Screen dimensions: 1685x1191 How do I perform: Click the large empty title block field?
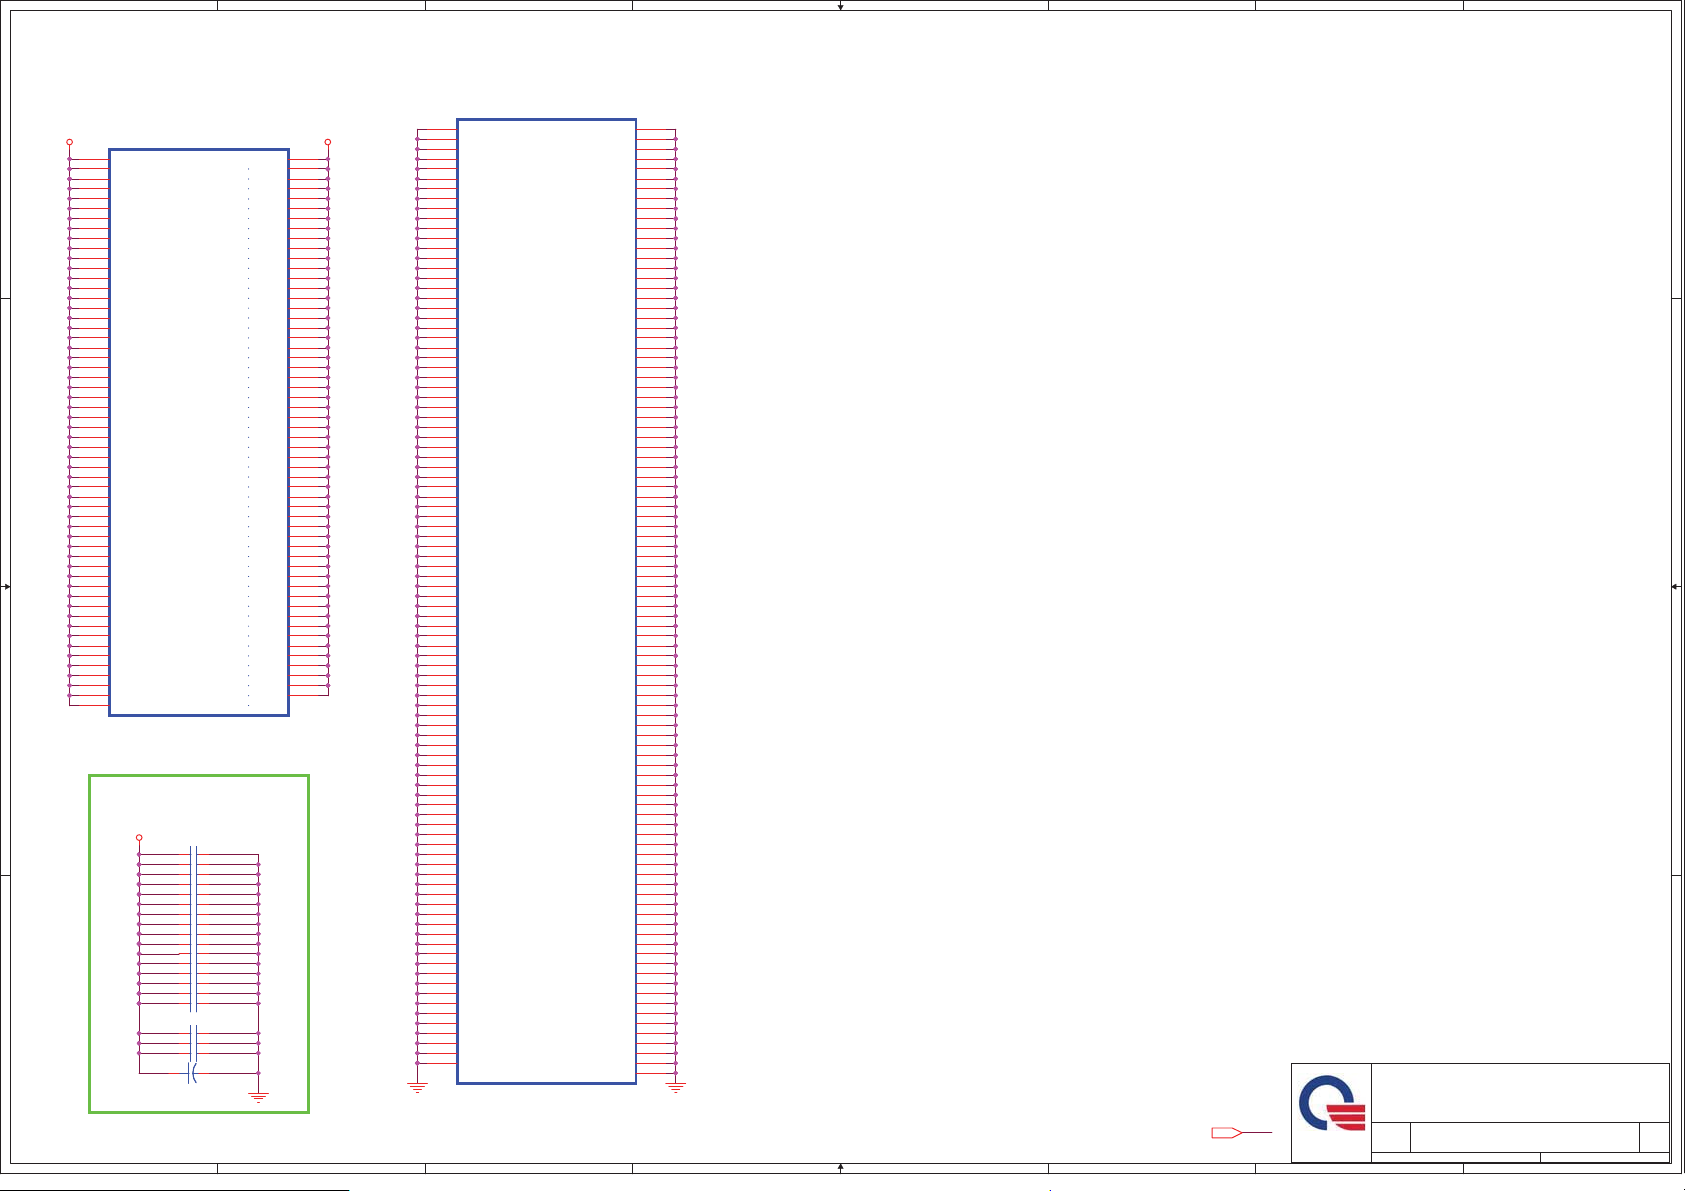[1519, 1093]
